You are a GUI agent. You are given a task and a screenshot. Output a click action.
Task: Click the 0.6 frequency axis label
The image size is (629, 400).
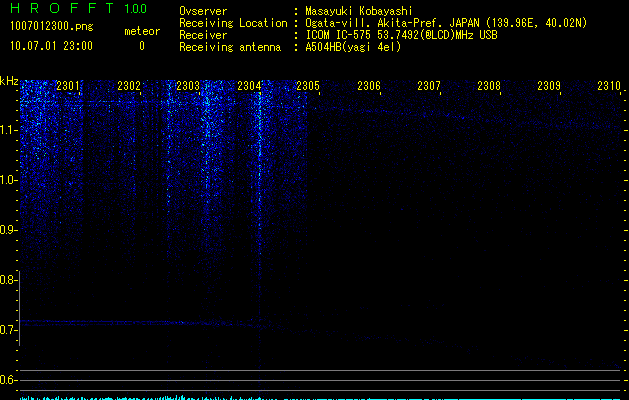8,380
